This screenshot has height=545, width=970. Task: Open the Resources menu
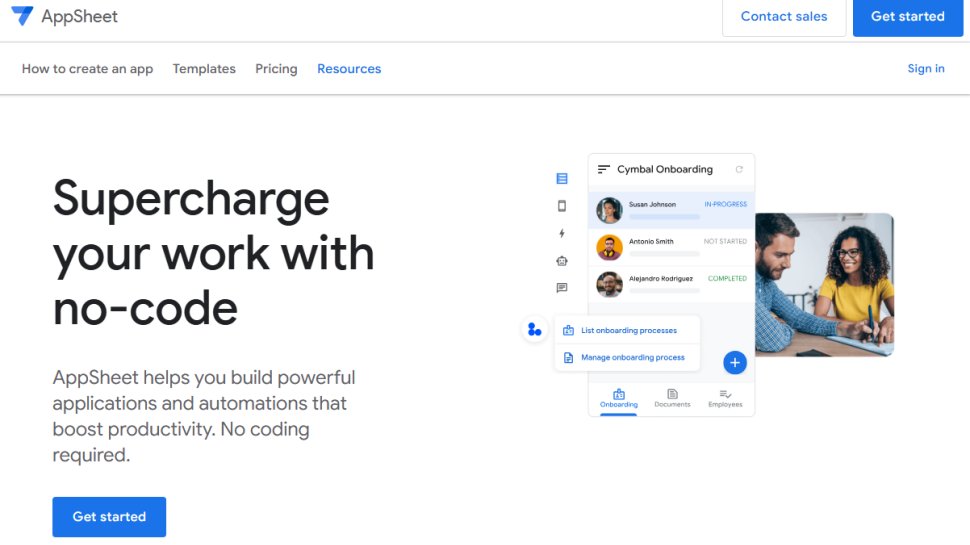(349, 69)
